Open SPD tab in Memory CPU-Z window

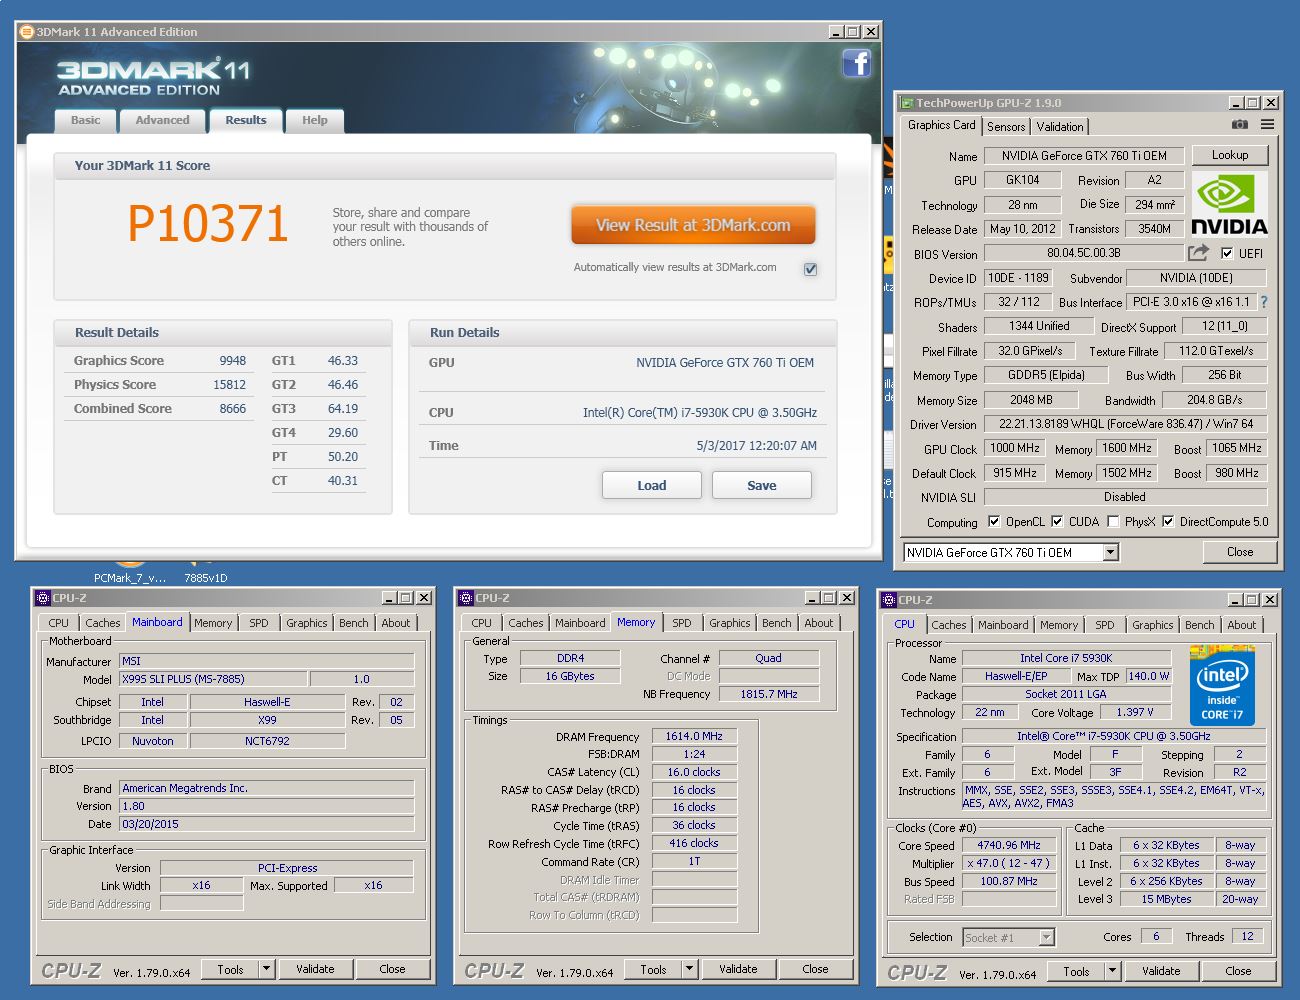coord(682,623)
